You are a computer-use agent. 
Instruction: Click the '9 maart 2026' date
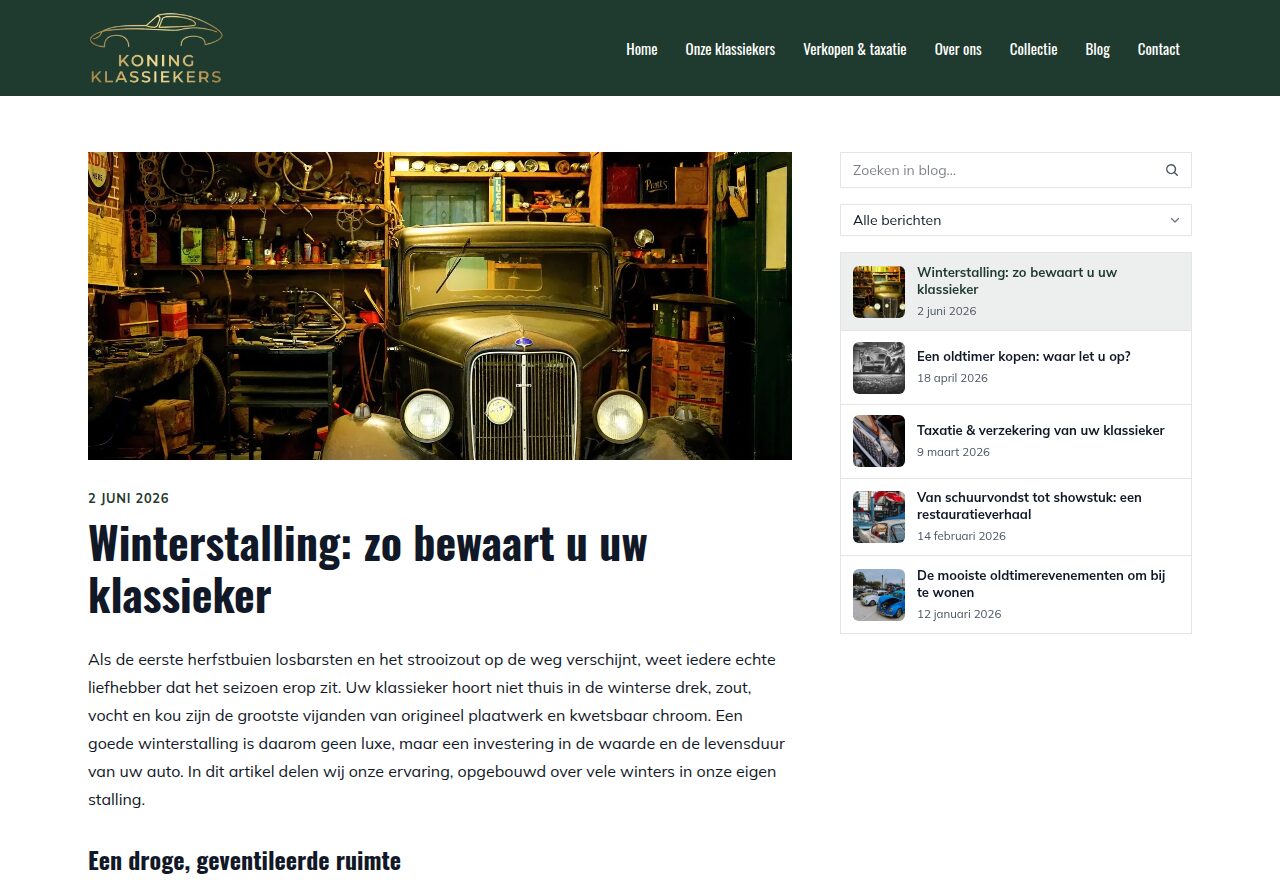coord(953,452)
